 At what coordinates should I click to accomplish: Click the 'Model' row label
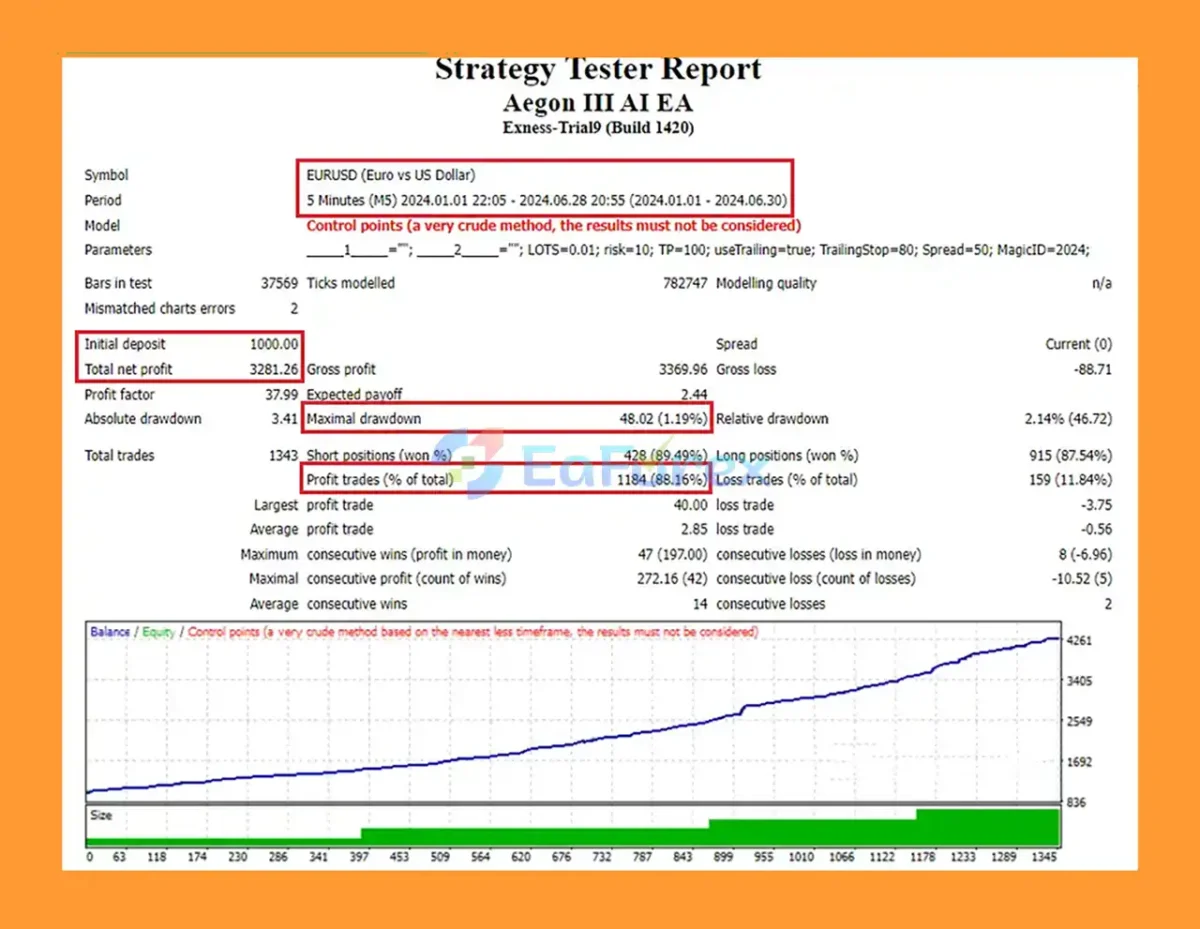pyautogui.click(x=102, y=226)
